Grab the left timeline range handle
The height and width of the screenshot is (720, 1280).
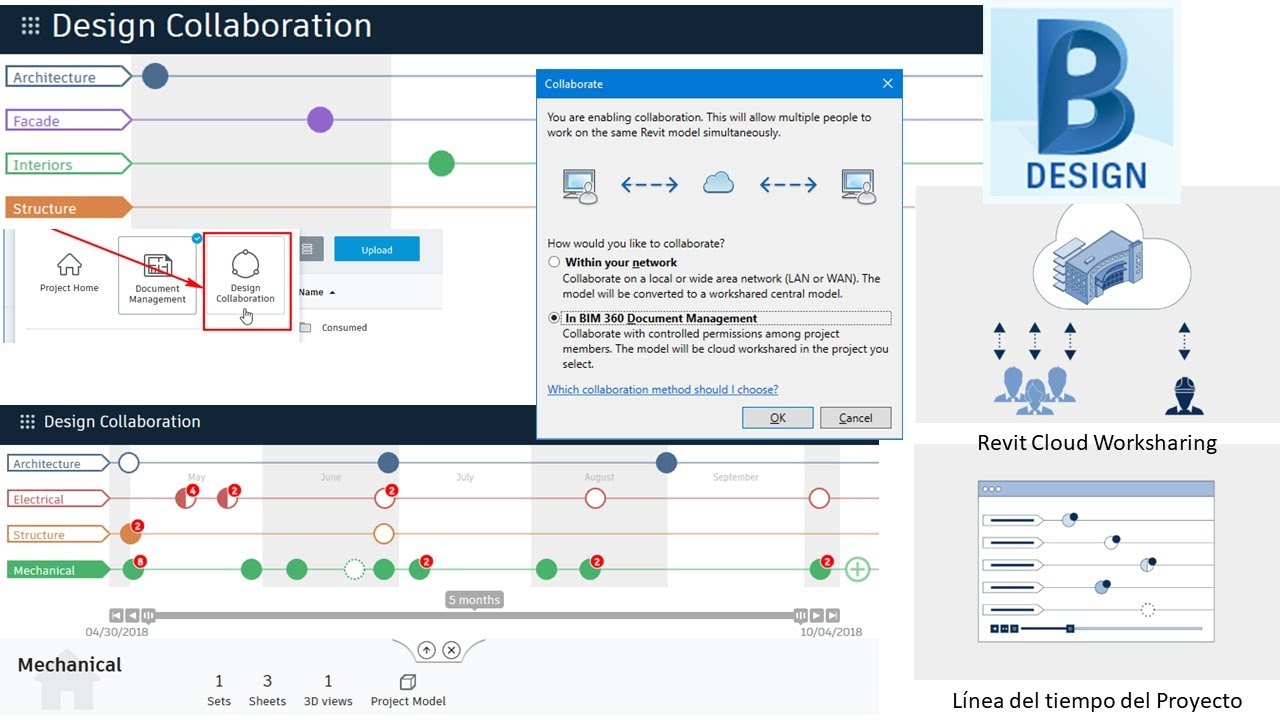[148, 616]
